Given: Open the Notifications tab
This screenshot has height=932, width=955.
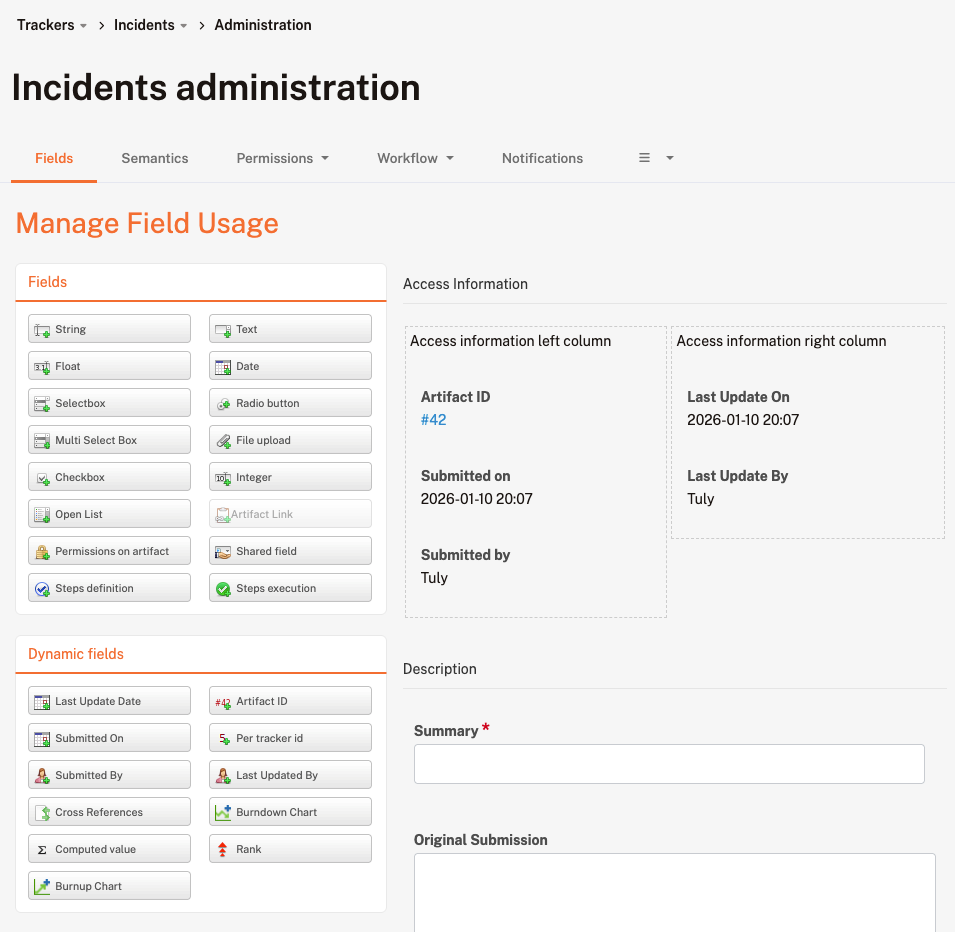Looking at the screenshot, I should 542,158.
